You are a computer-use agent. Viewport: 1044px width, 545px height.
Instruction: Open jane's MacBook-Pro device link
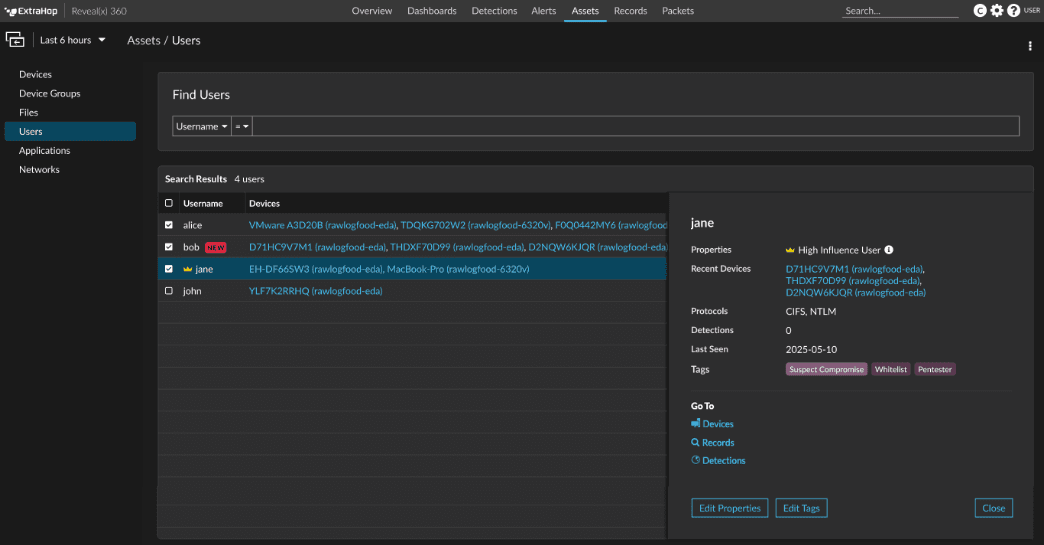click(458, 269)
